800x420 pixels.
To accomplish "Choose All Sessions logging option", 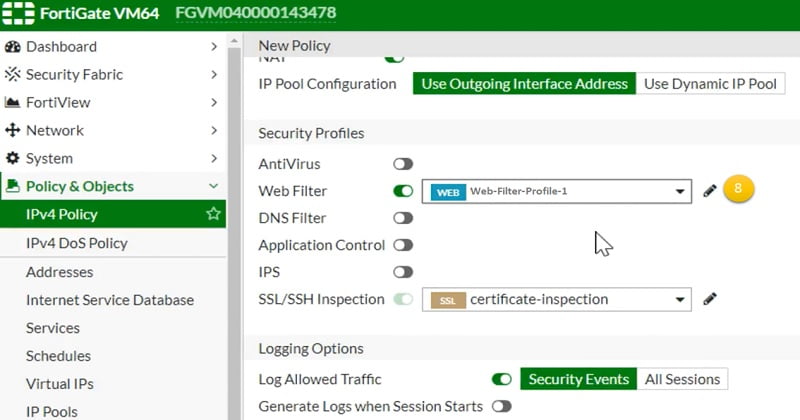I will 683,379.
